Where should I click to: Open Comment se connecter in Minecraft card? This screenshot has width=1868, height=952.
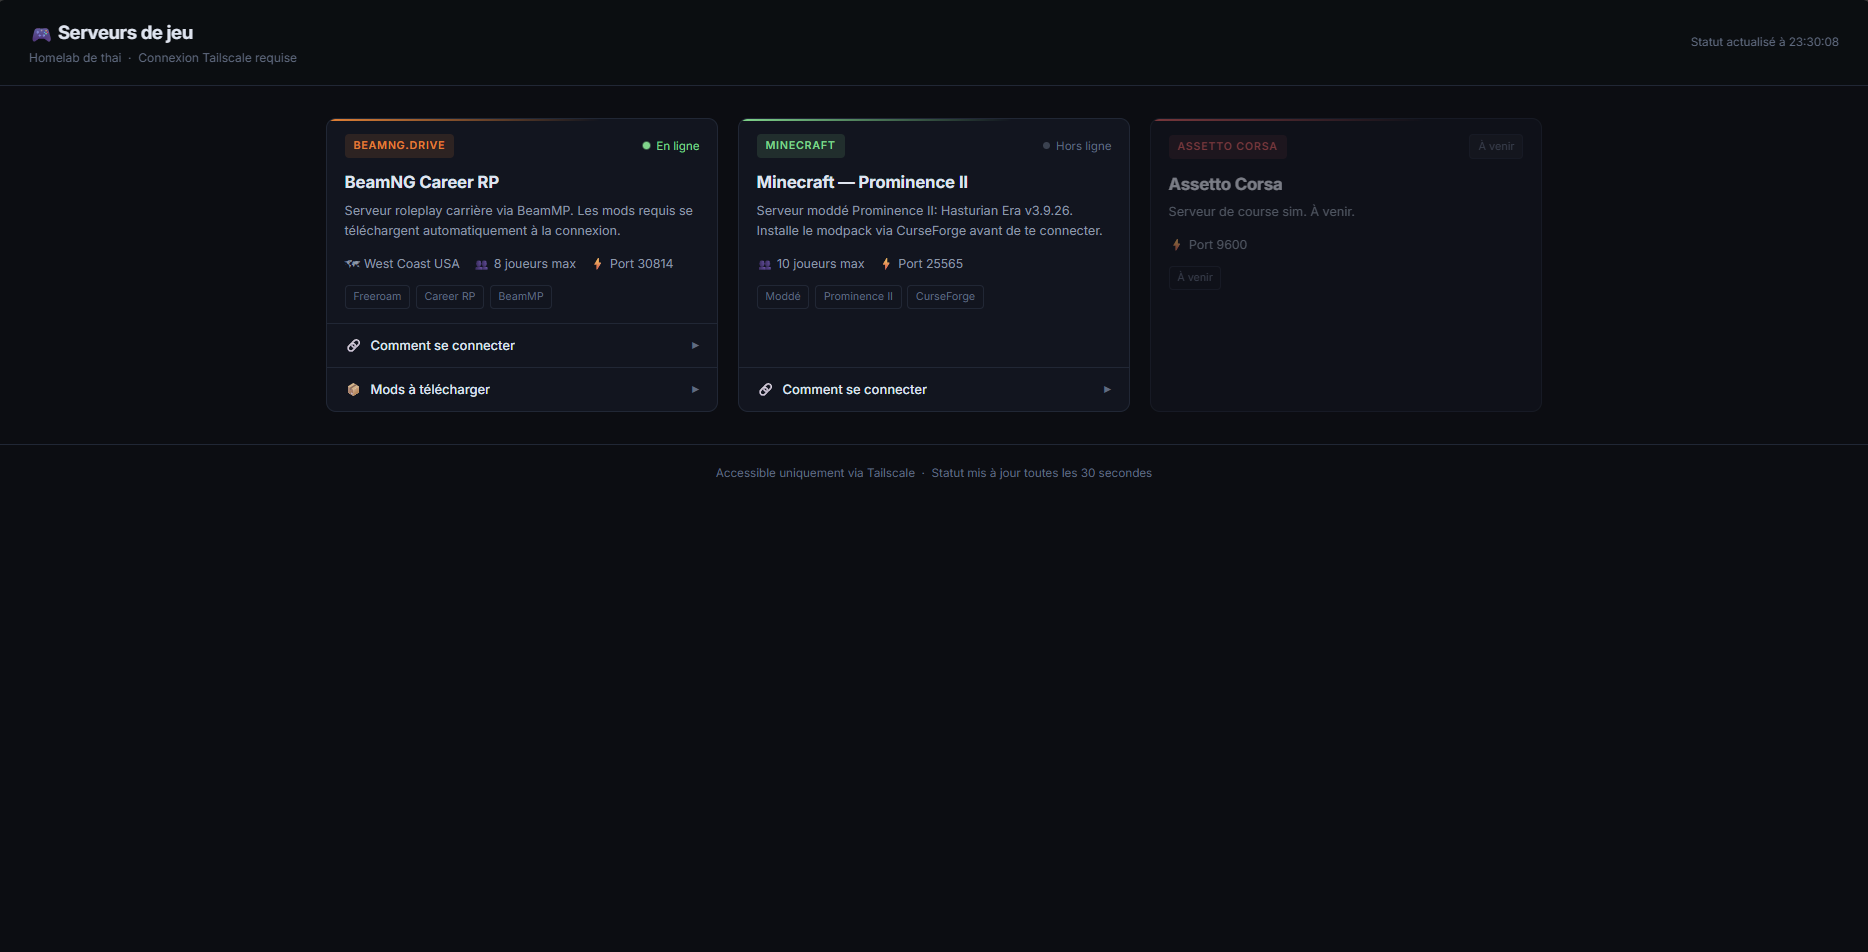click(934, 390)
